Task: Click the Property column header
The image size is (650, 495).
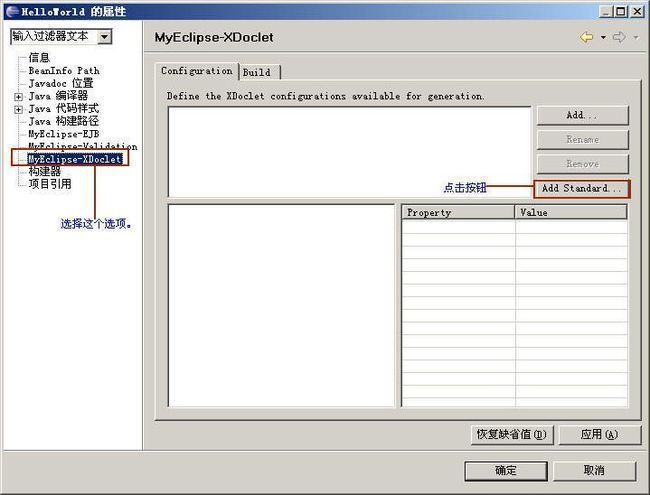Action: coord(458,212)
